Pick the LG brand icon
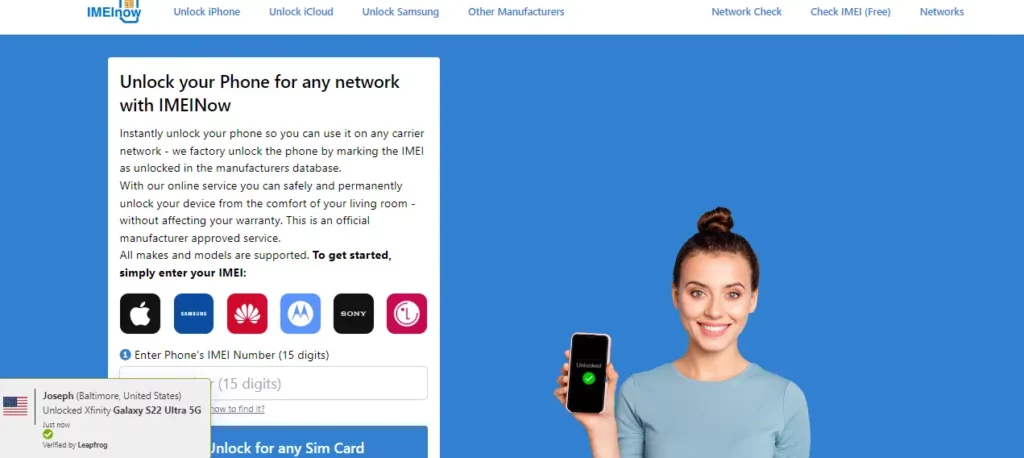The width and height of the screenshot is (1024, 458). coord(407,314)
